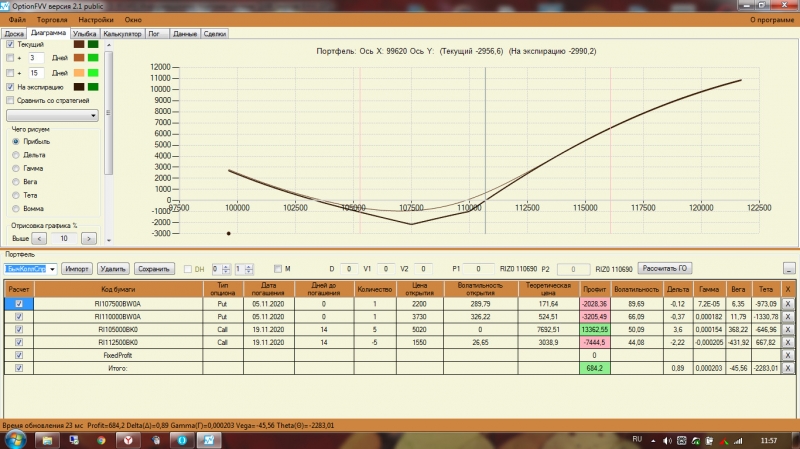Select the Прибыль radio button
The width and height of the screenshot is (800, 449).
point(16,141)
